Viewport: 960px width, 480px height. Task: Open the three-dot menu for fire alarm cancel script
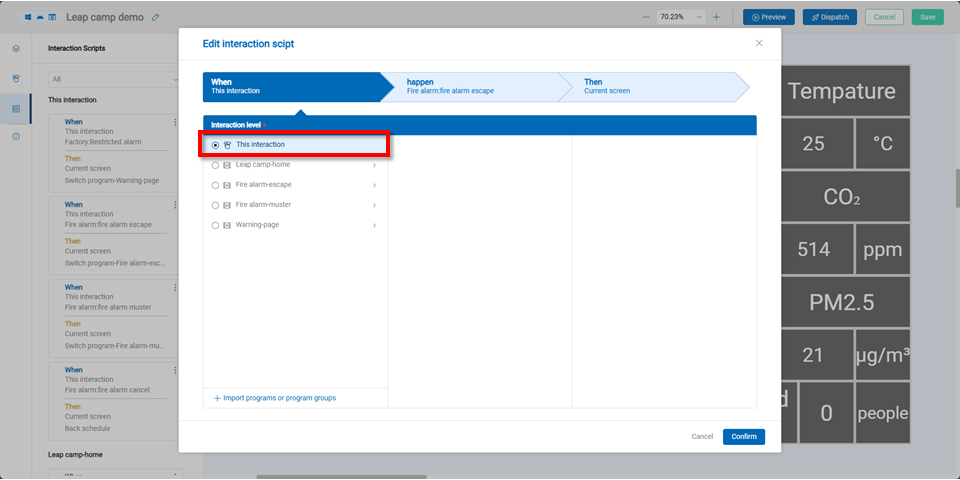[x=176, y=370]
